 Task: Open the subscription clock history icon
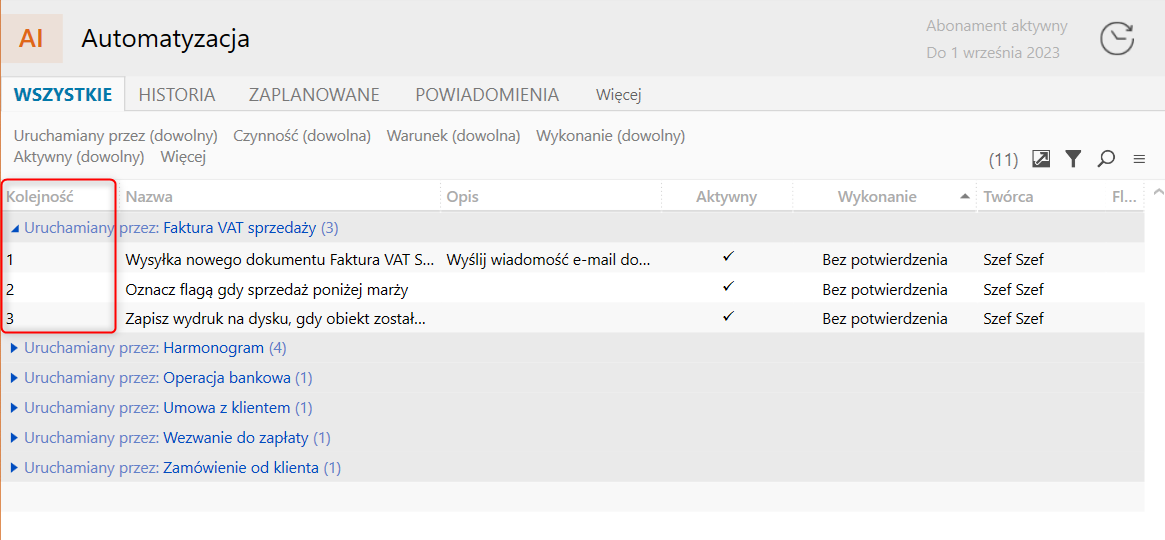[1117, 39]
